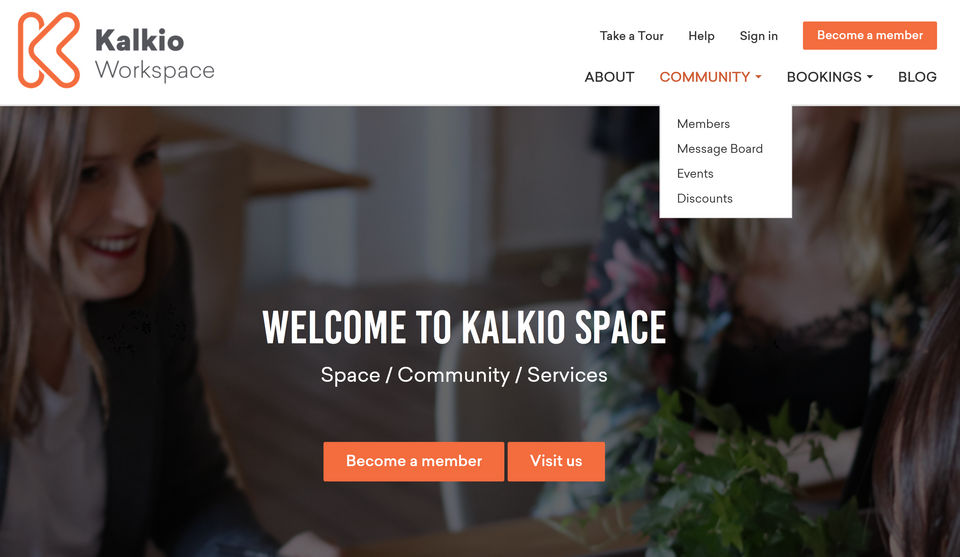Open the ABOUT navigation item
The height and width of the screenshot is (557, 960).
(609, 77)
